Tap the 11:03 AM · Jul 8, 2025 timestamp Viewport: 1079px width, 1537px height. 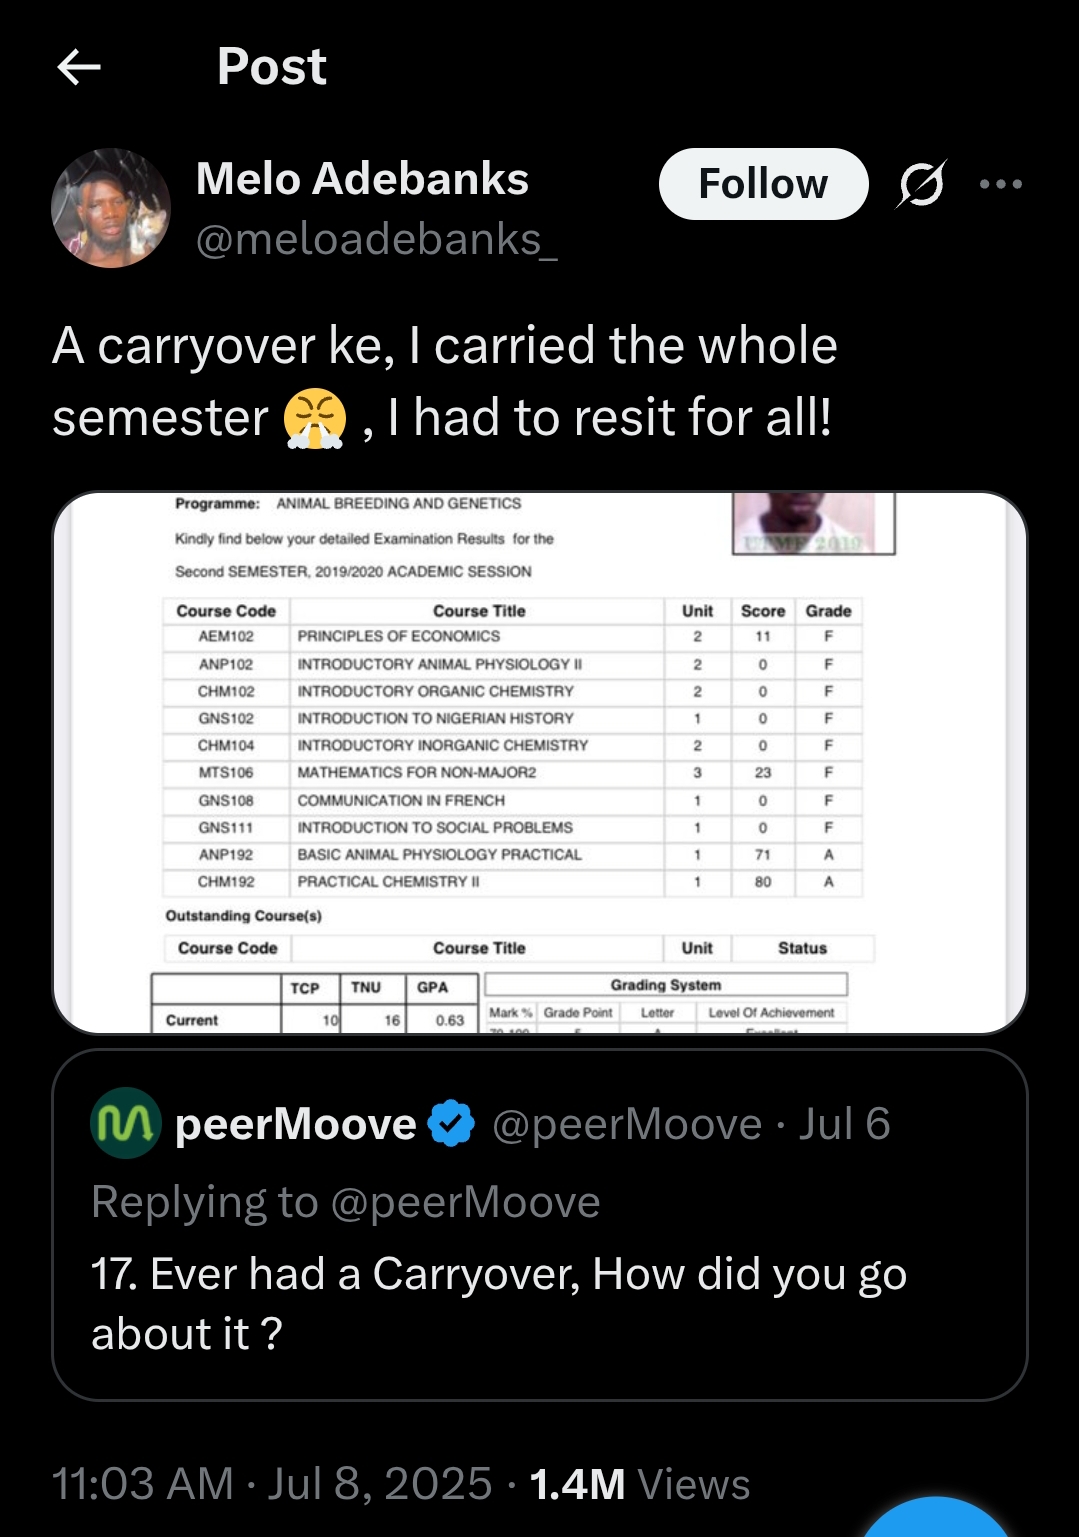tap(272, 1484)
